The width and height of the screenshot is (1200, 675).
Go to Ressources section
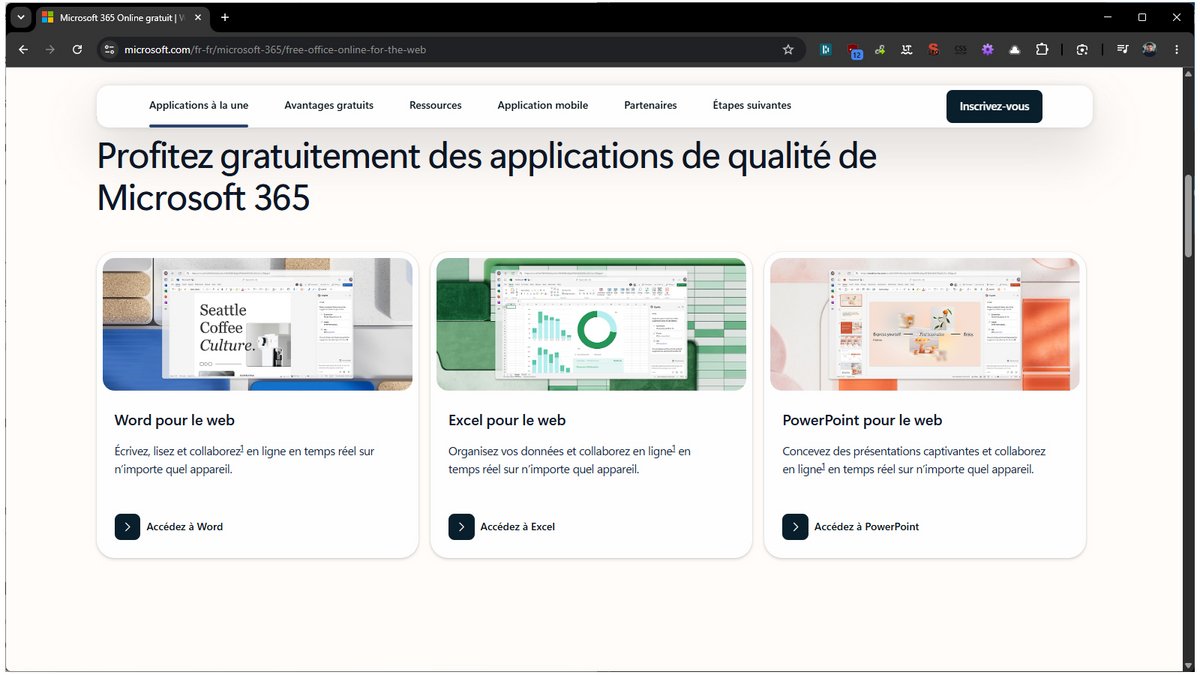click(436, 105)
